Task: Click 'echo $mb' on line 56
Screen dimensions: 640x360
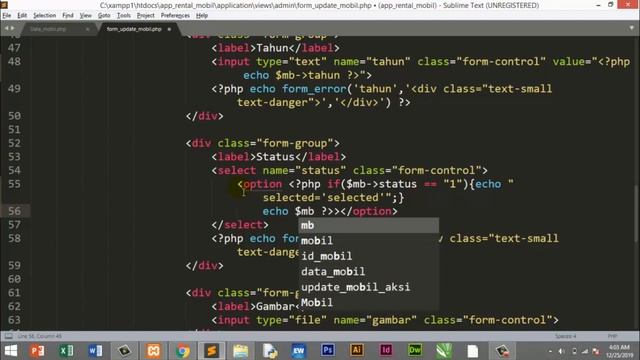Action: [x=288, y=211]
